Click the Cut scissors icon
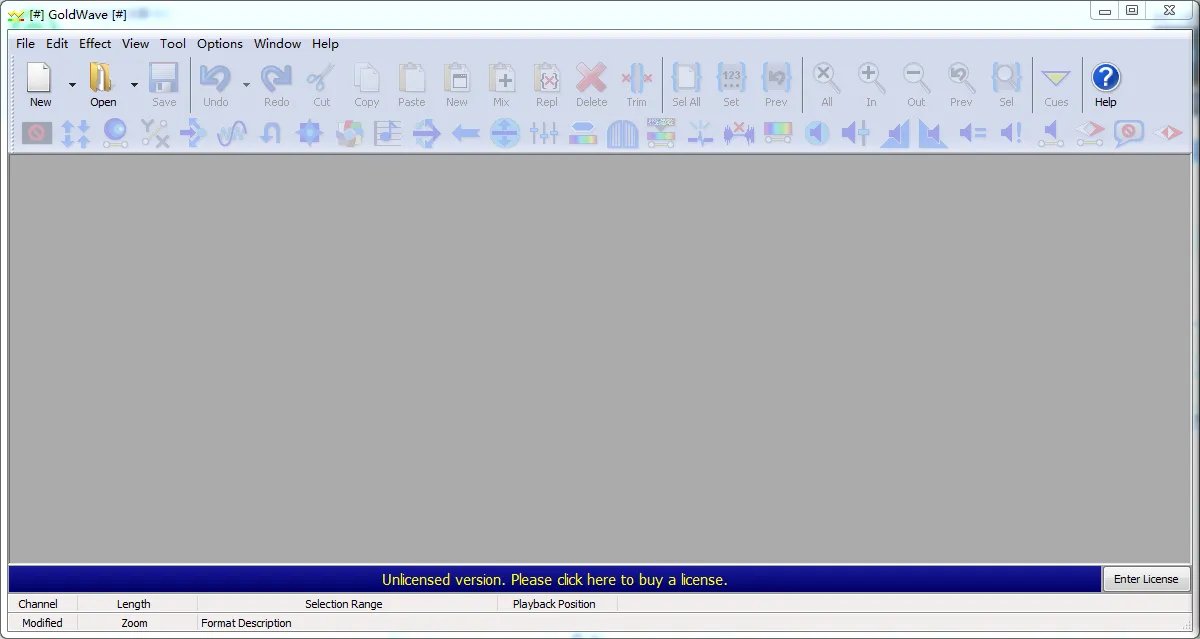The width and height of the screenshot is (1200, 639). [x=321, y=79]
